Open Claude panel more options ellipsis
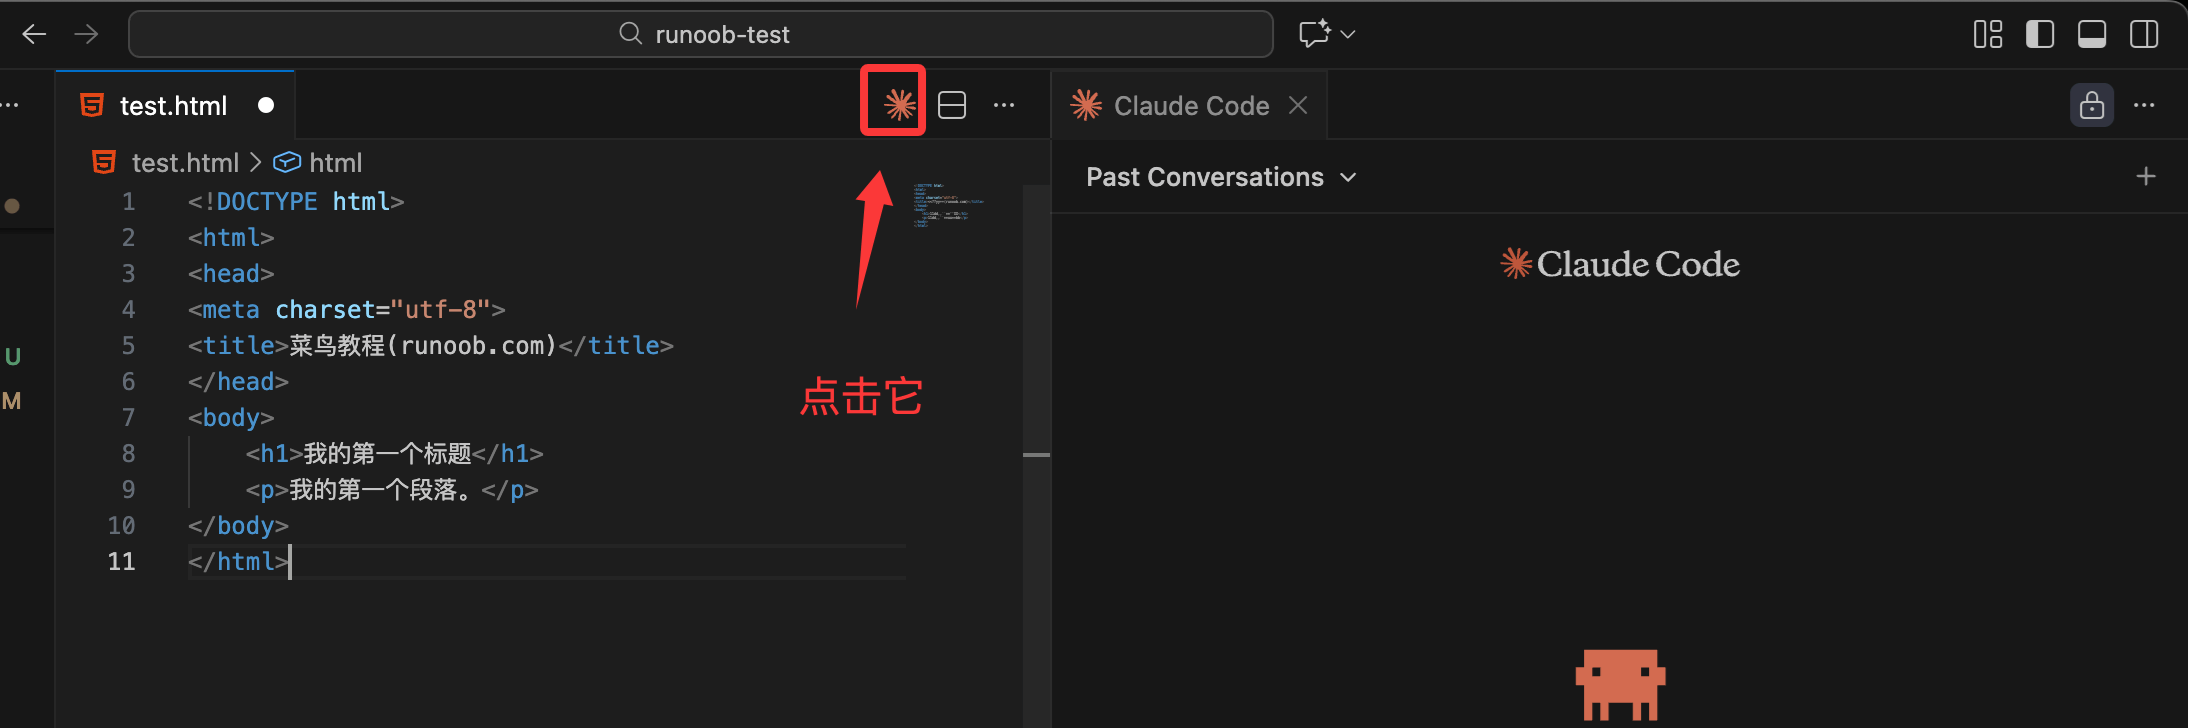Image resolution: width=2188 pixels, height=728 pixels. point(2144,105)
